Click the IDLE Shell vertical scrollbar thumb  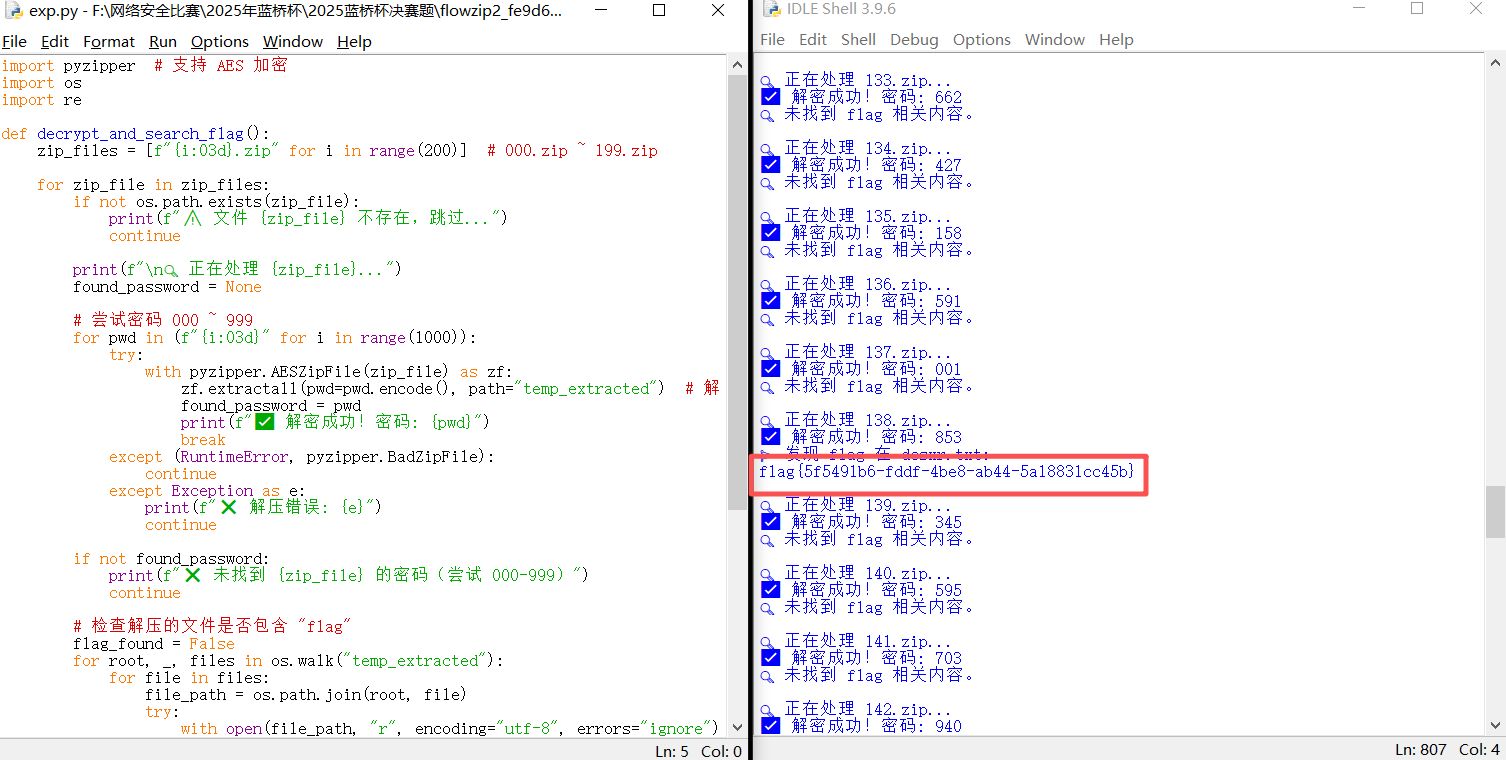1495,511
